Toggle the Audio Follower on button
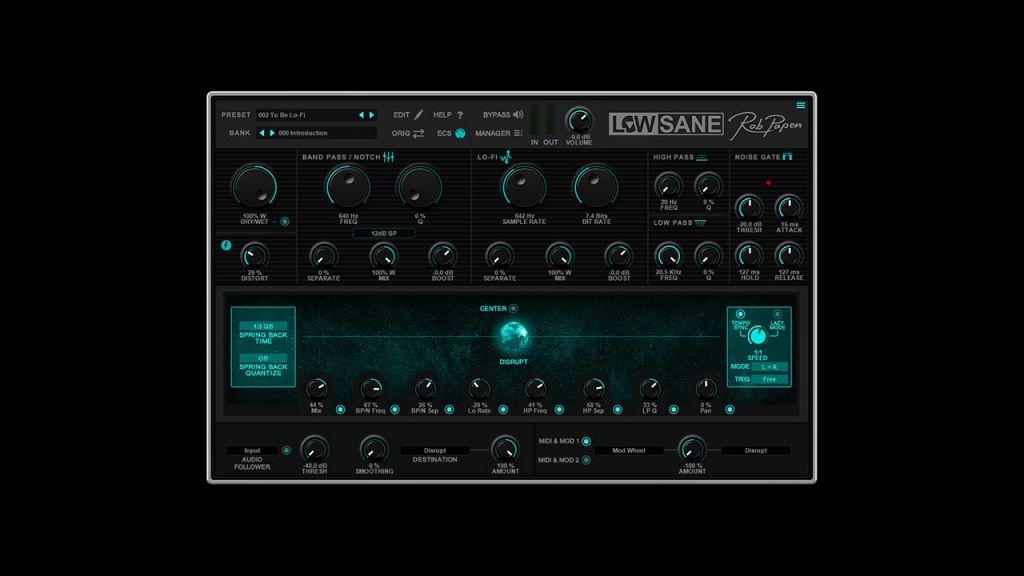Image resolution: width=1024 pixels, height=576 pixels. (x=286, y=451)
